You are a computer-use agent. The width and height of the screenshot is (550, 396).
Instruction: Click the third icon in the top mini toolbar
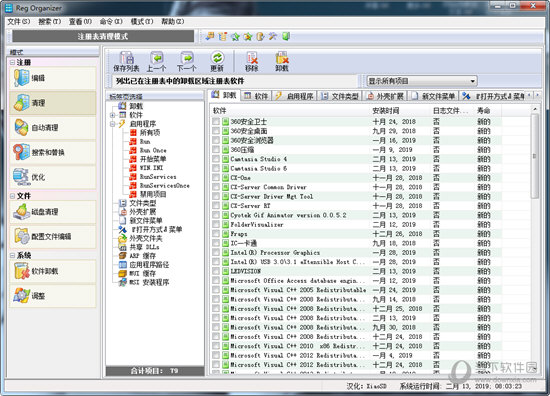[x=235, y=36]
